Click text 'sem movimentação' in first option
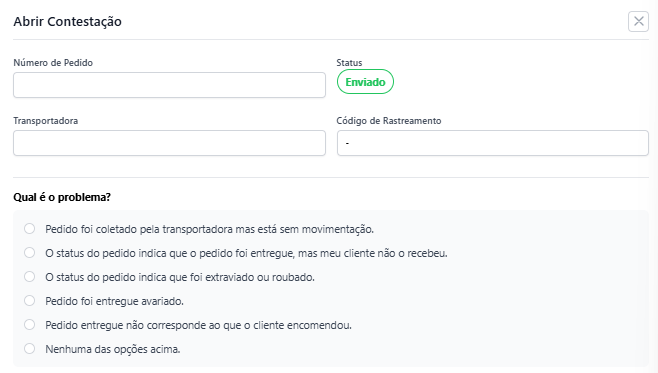This screenshot has width=658, height=373. [327, 229]
